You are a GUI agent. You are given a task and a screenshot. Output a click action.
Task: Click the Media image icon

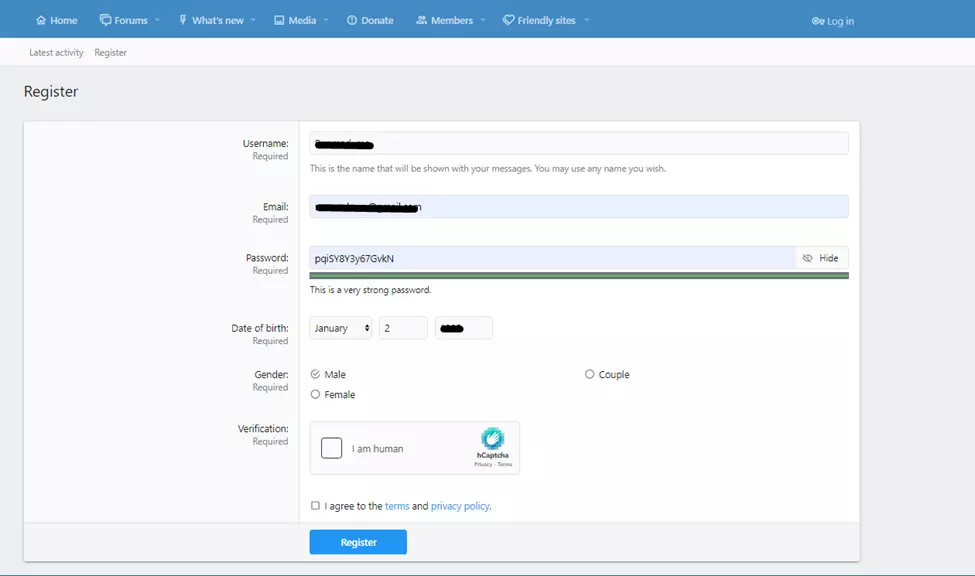[x=279, y=21]
